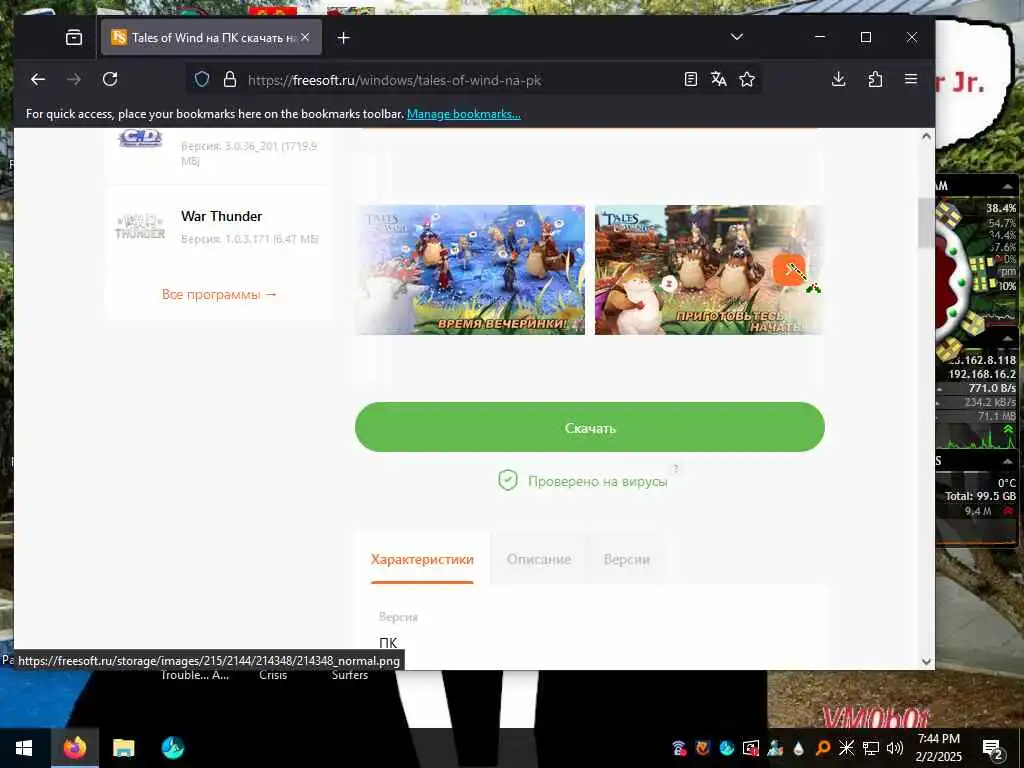The height and width of the screenshot is (768, 1024).
Task: Toggle Reader View icon in address bar
Action: coord(690,80)
